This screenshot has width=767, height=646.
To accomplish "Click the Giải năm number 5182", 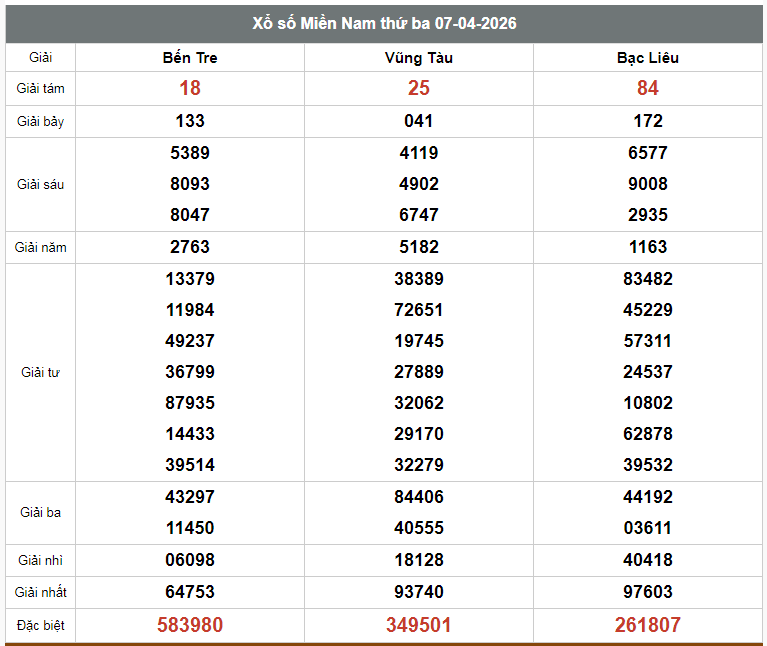I will 418,247.
